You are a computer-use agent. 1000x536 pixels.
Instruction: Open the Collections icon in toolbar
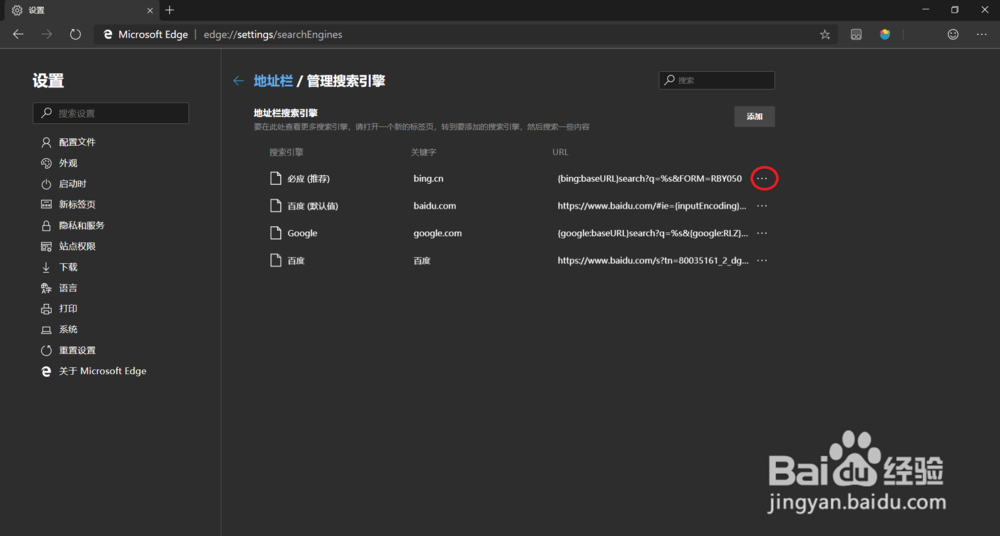click(x=857, y=34)
